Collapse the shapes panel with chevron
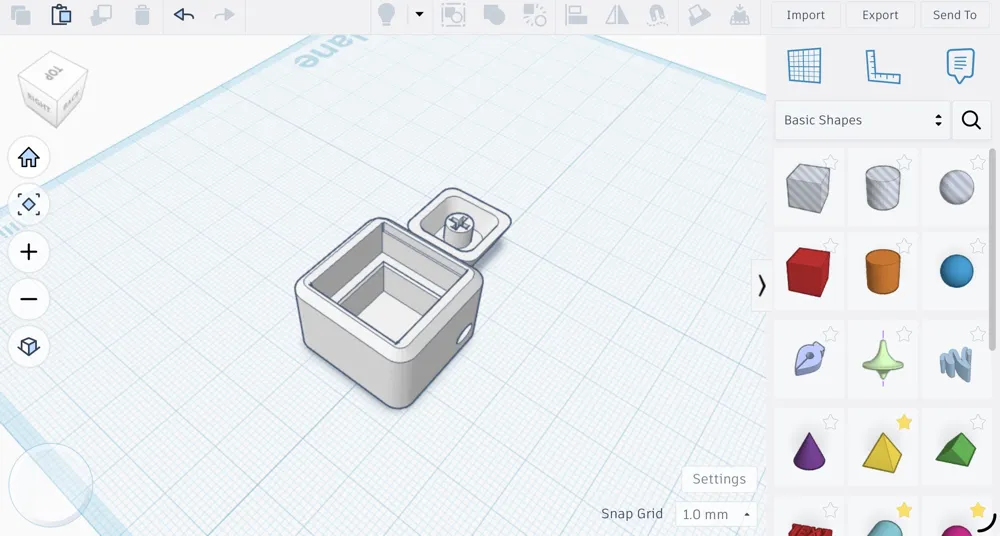This screenshot has height=536, width=1000. coord(761,285)
